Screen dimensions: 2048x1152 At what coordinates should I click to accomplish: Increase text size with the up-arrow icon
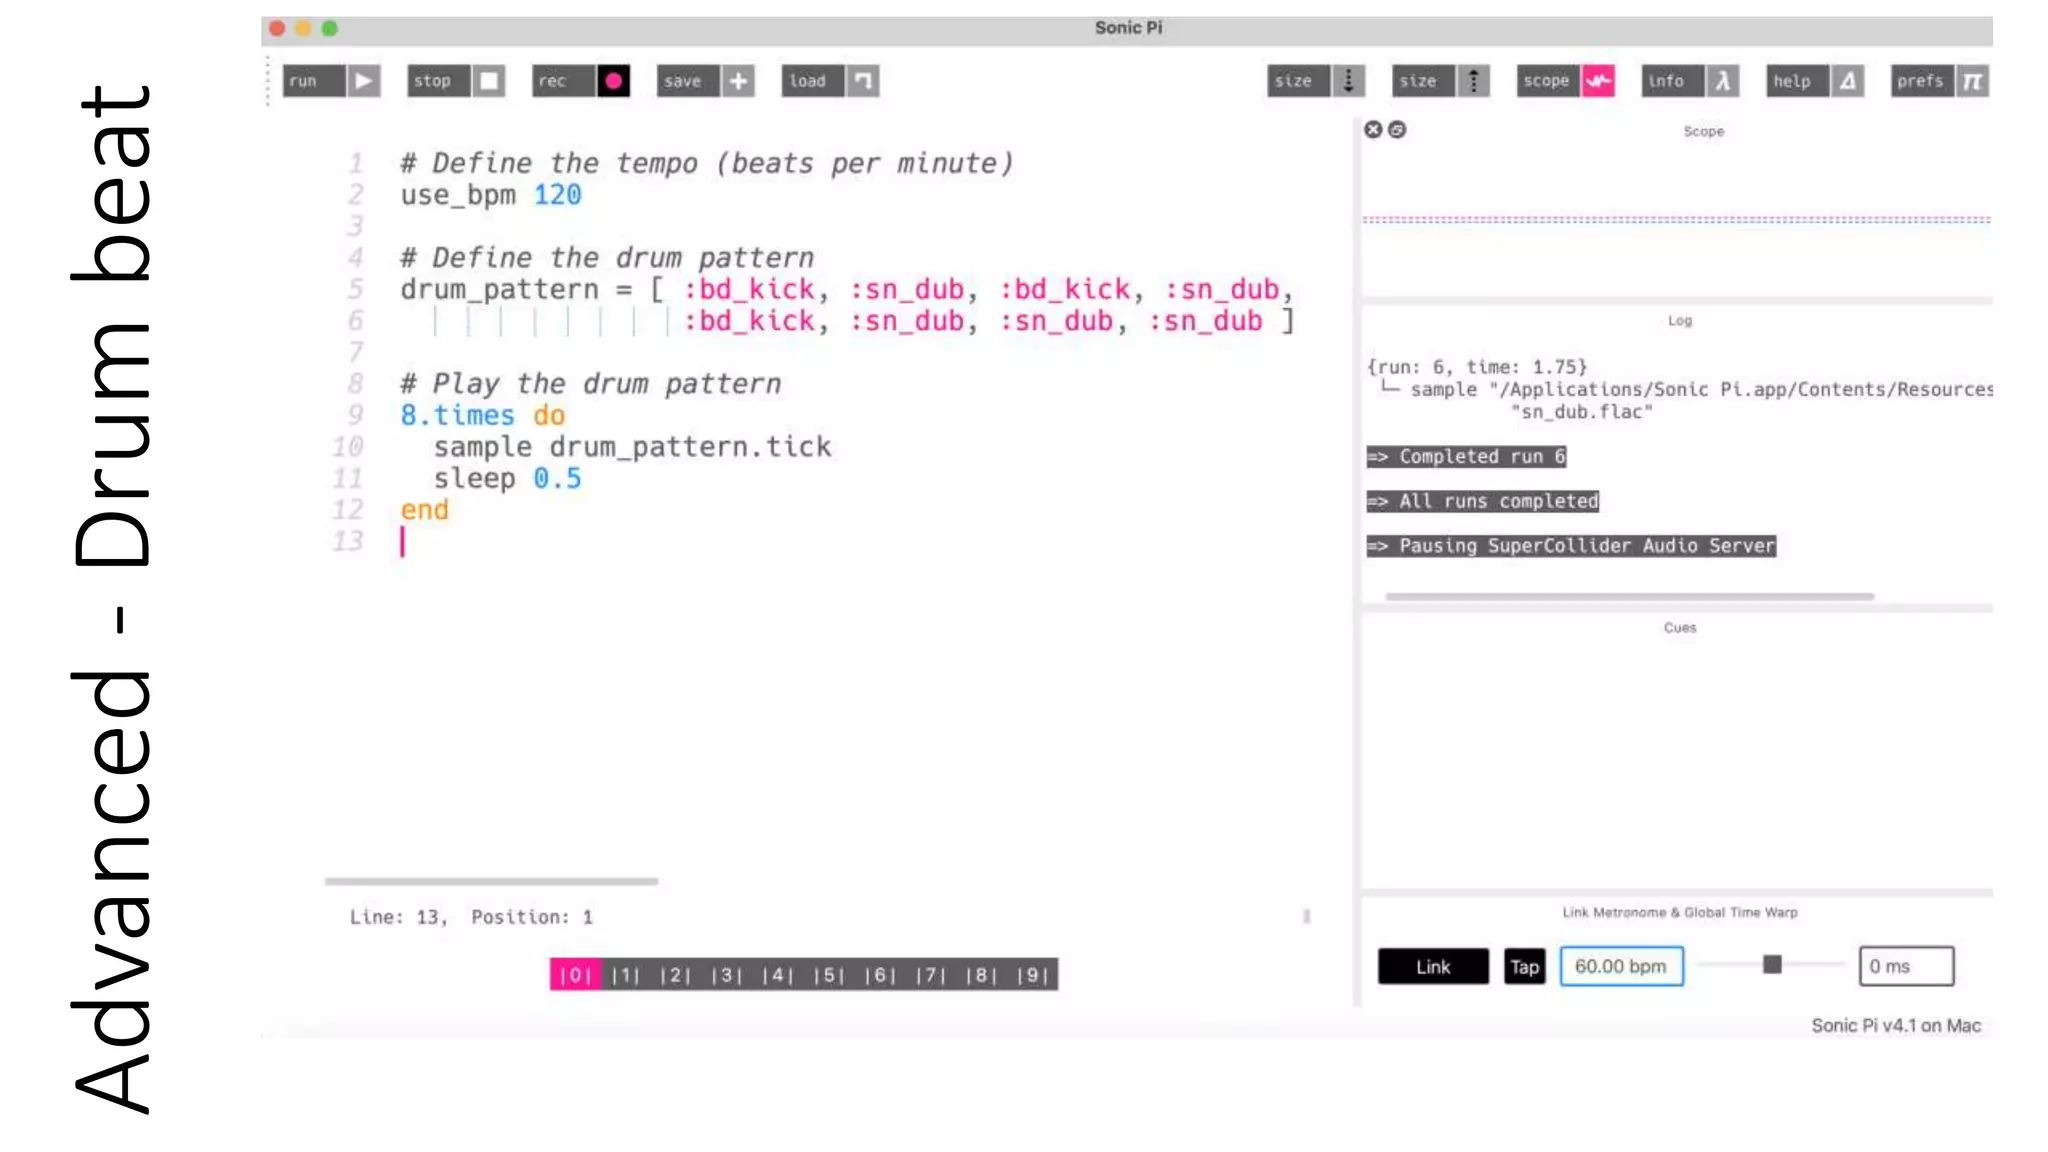[1473, 81]
